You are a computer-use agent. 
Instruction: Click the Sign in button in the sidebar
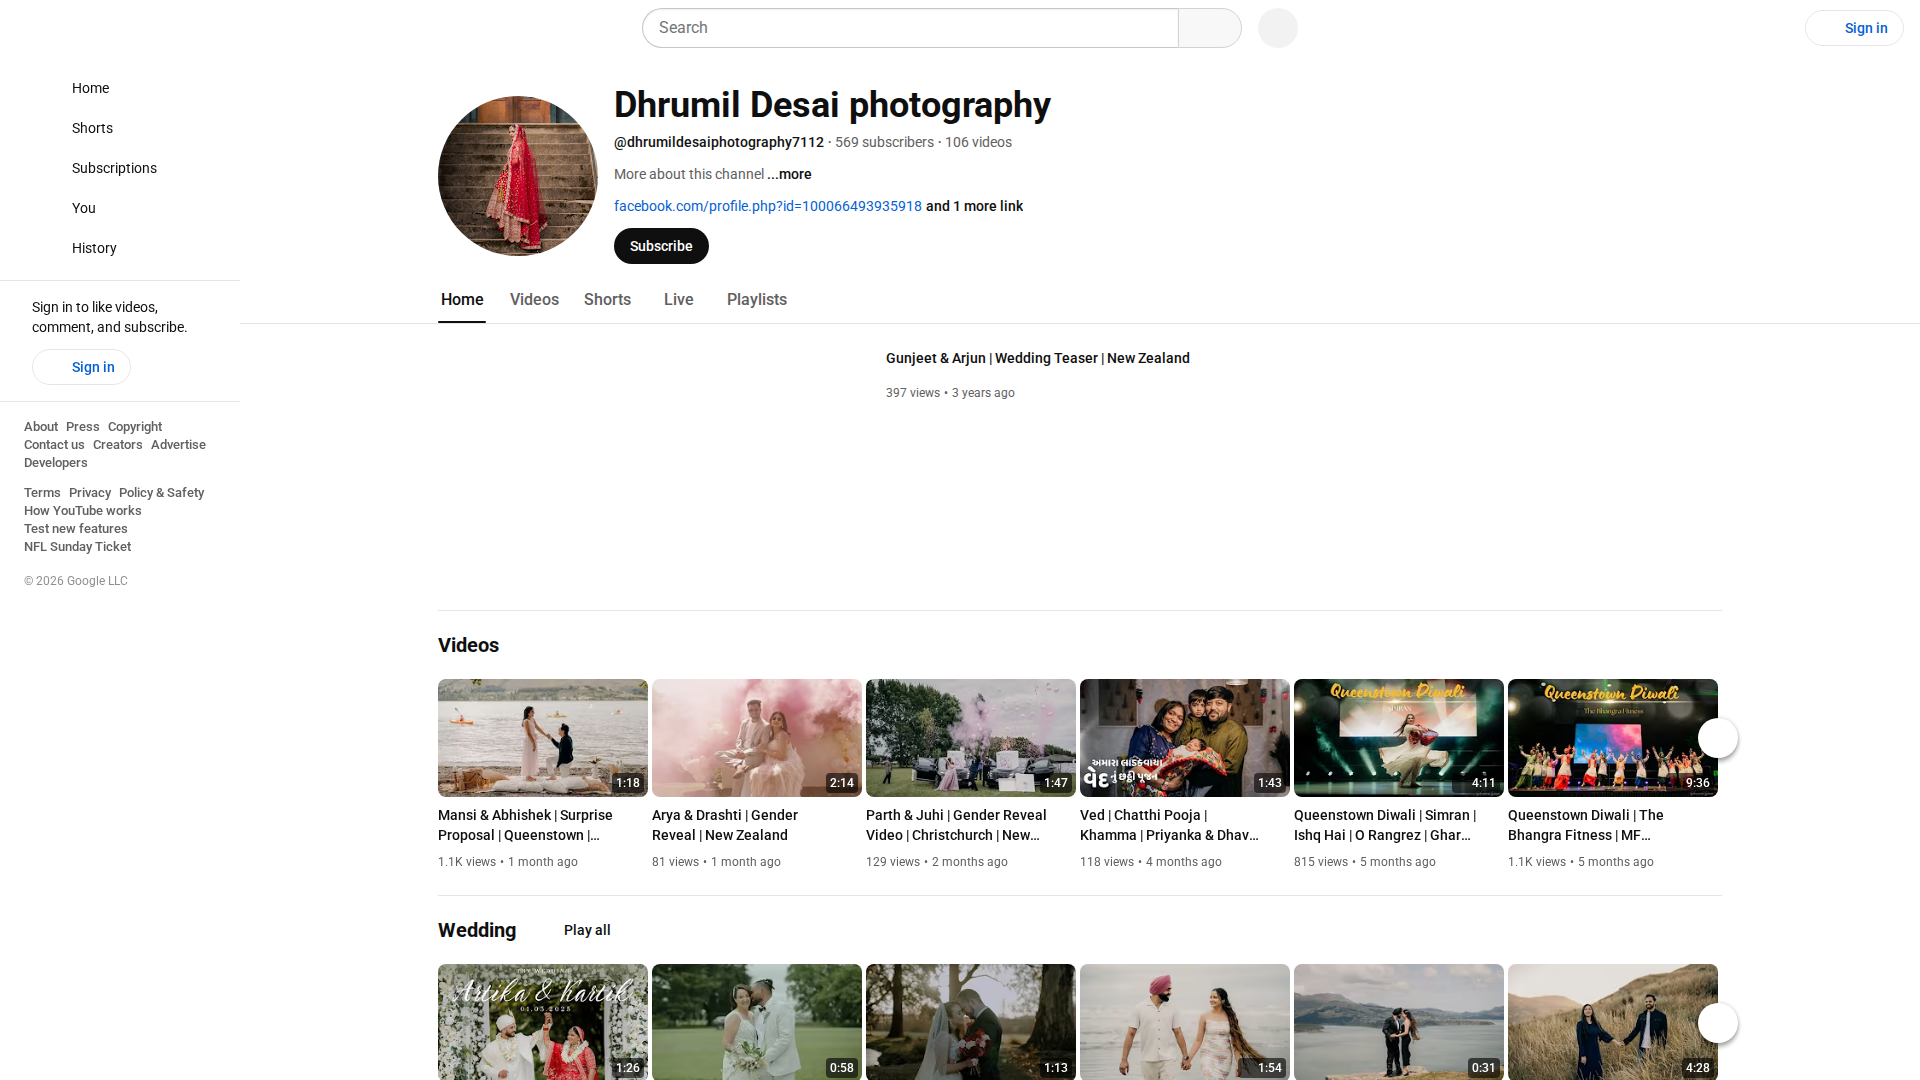click(x=81, y=367)
